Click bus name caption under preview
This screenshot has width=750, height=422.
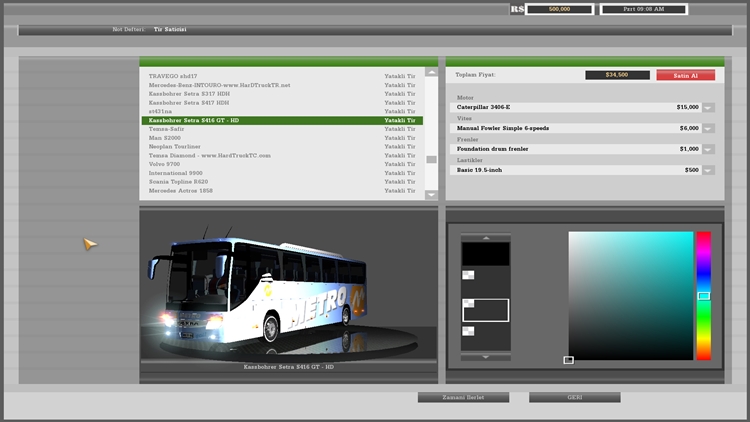(x=288, y=367)
